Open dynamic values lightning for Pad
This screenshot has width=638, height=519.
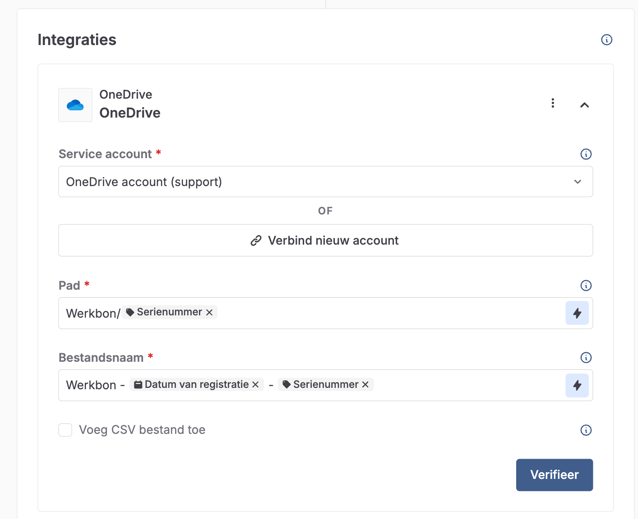click(577, 313)
